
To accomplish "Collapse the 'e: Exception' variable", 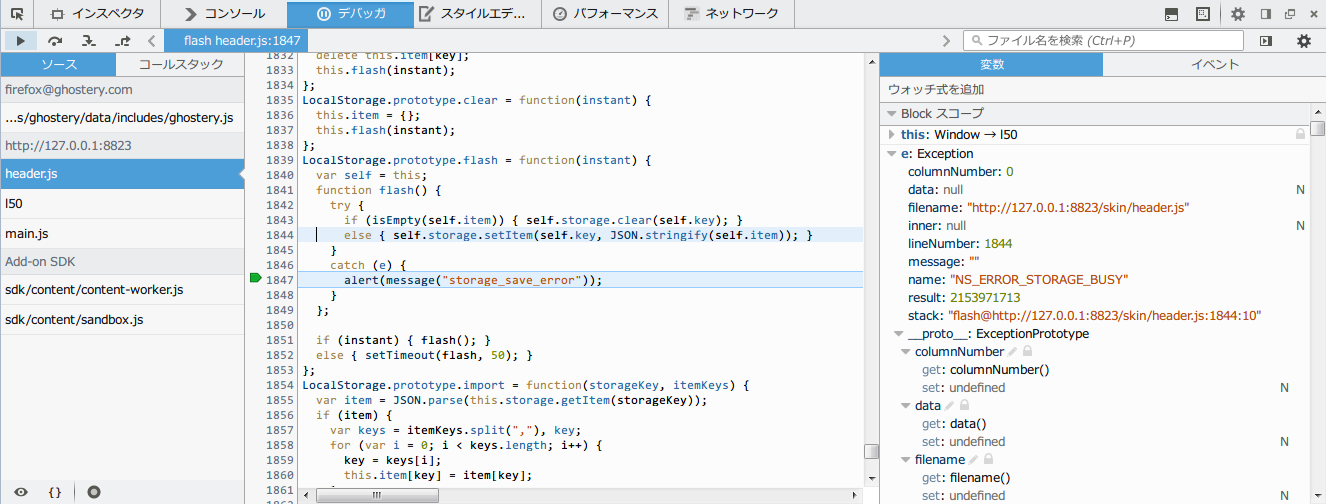I will [x=892, y=154].
